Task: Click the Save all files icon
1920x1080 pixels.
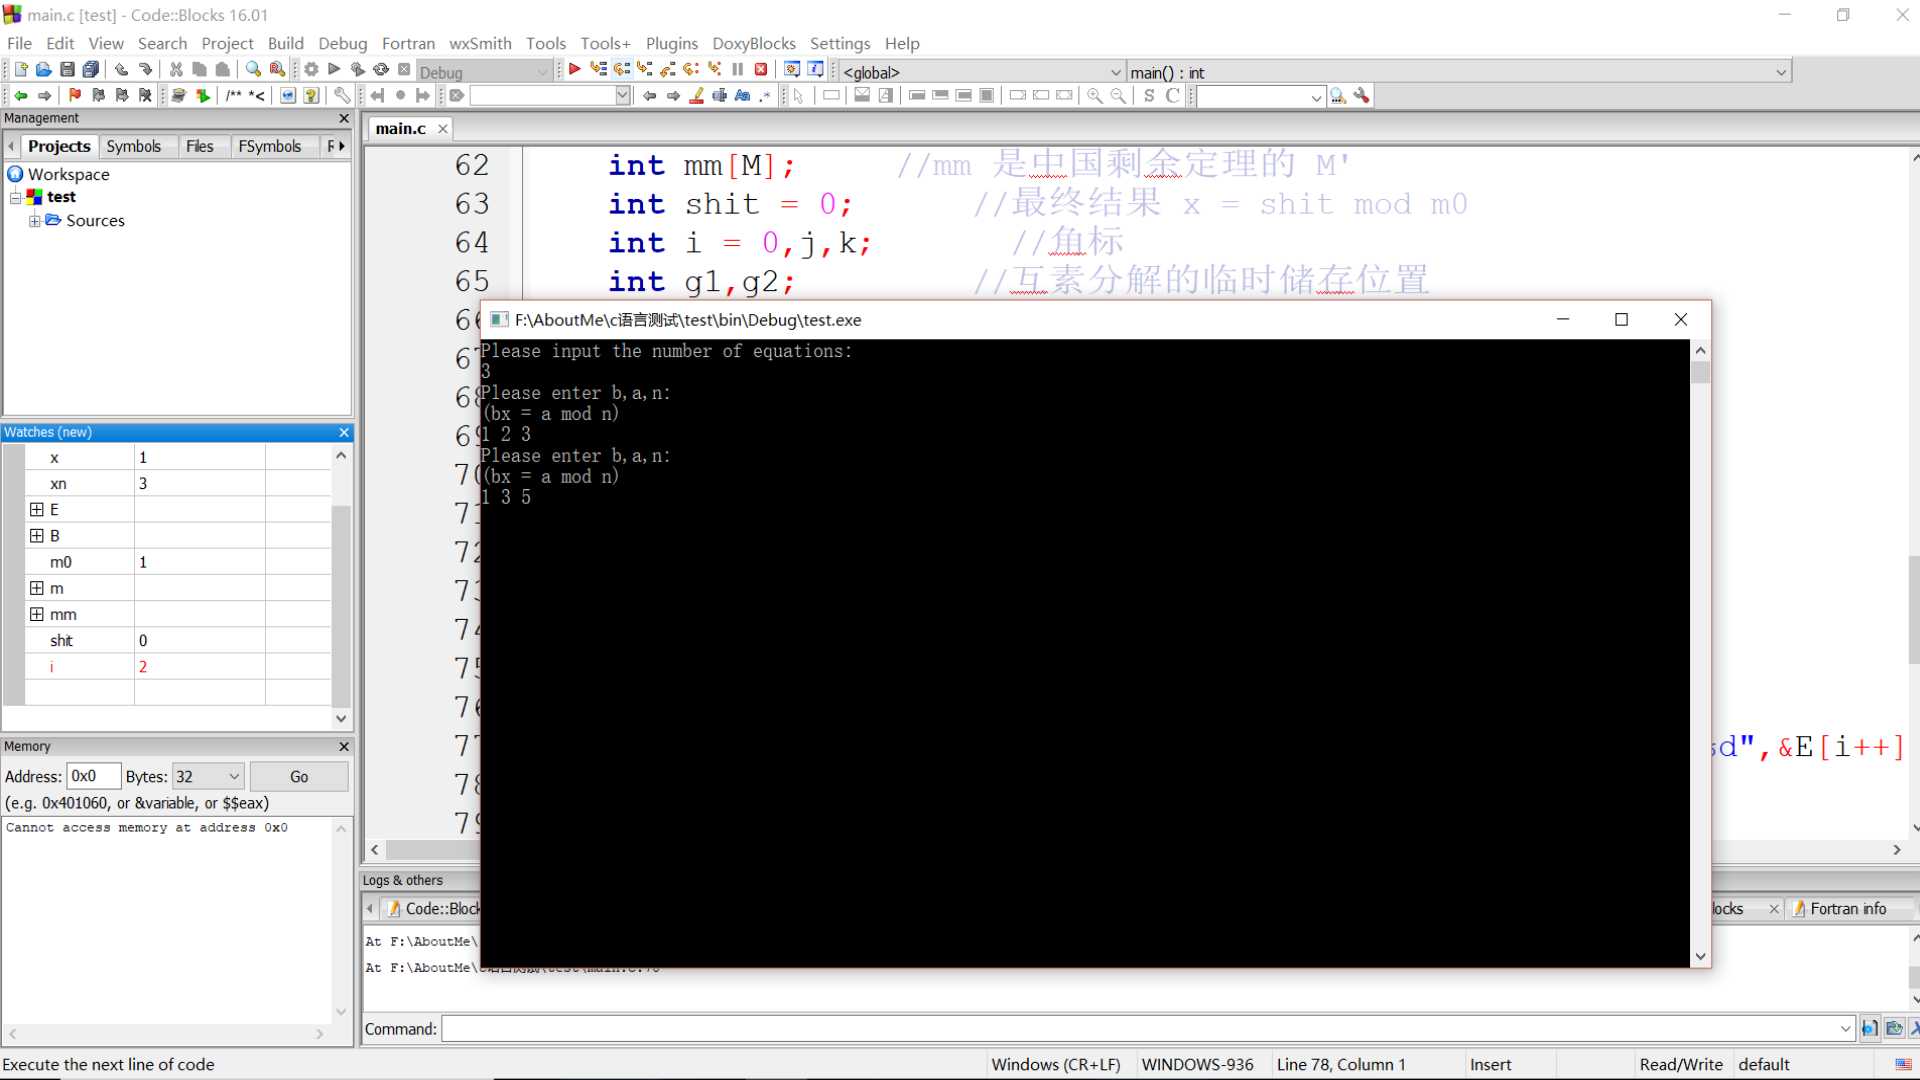Action: [90, 69]
